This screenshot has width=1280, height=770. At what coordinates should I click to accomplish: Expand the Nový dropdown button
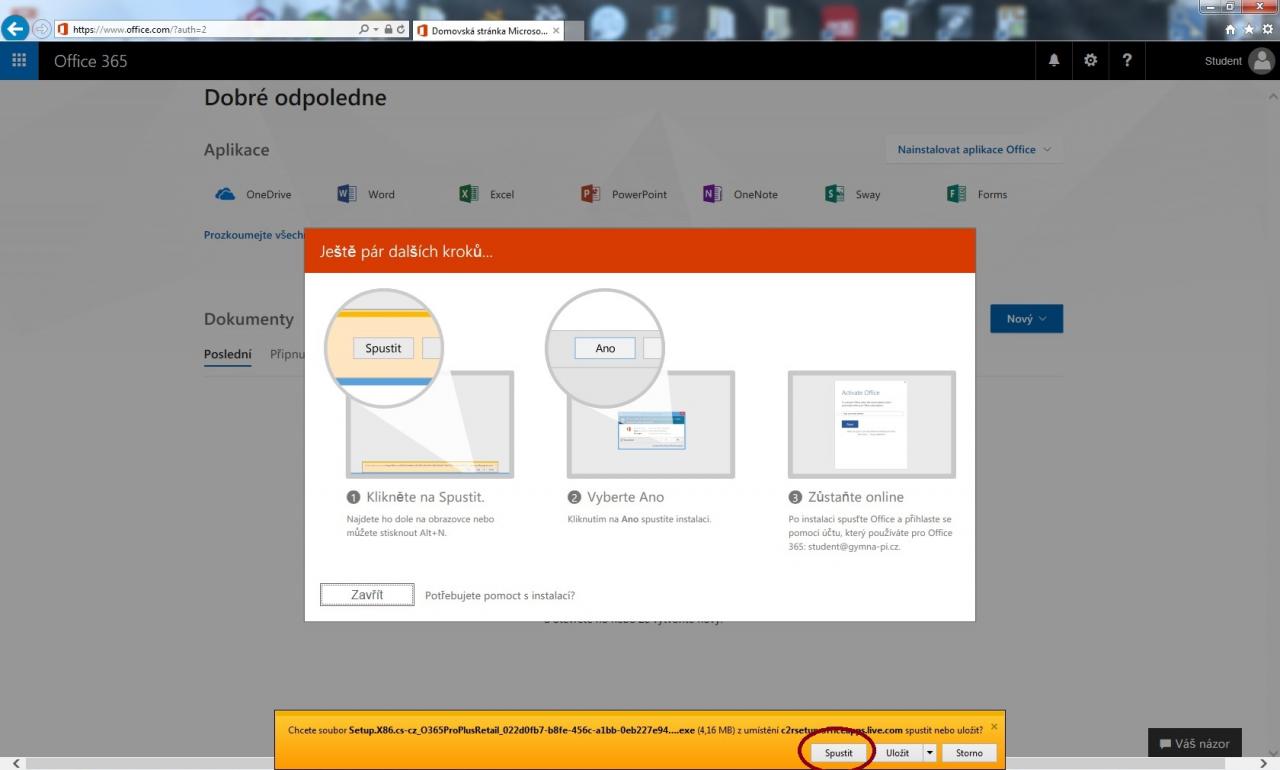(1026, 318)
